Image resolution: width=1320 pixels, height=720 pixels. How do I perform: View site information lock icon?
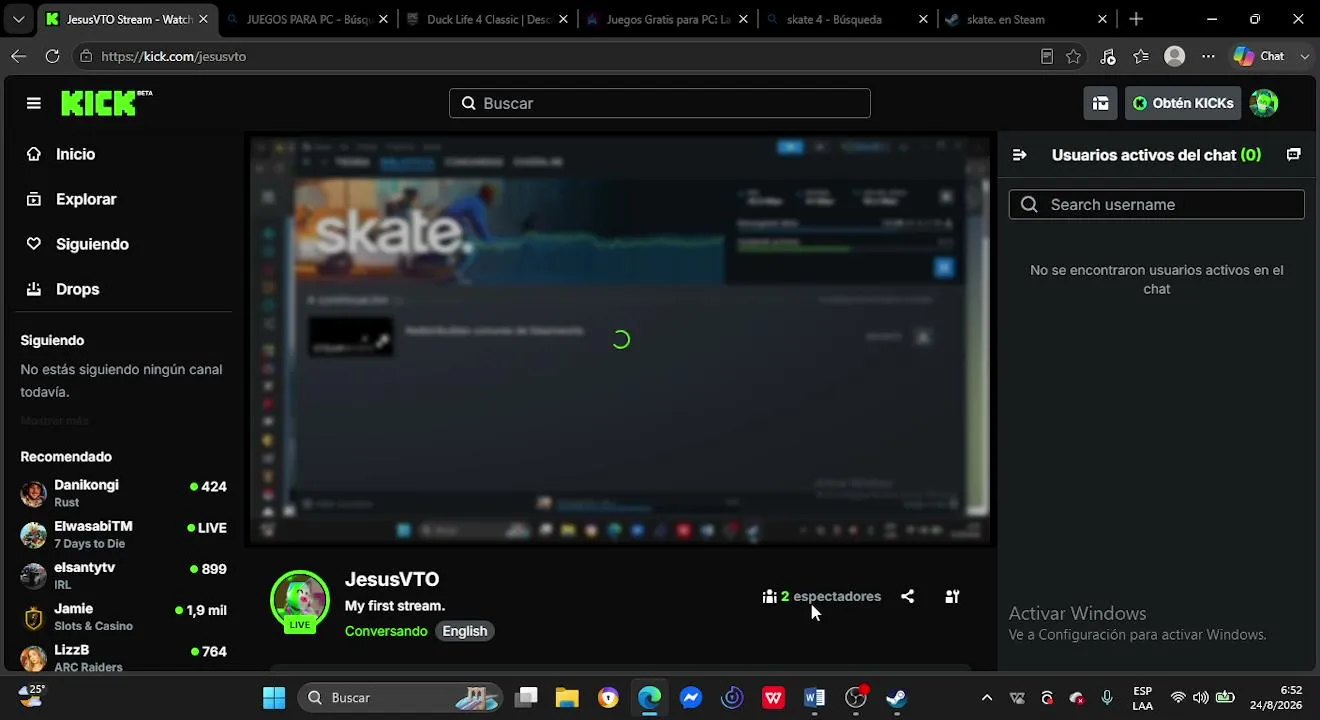pyautogui.click(x=87, y=56)
